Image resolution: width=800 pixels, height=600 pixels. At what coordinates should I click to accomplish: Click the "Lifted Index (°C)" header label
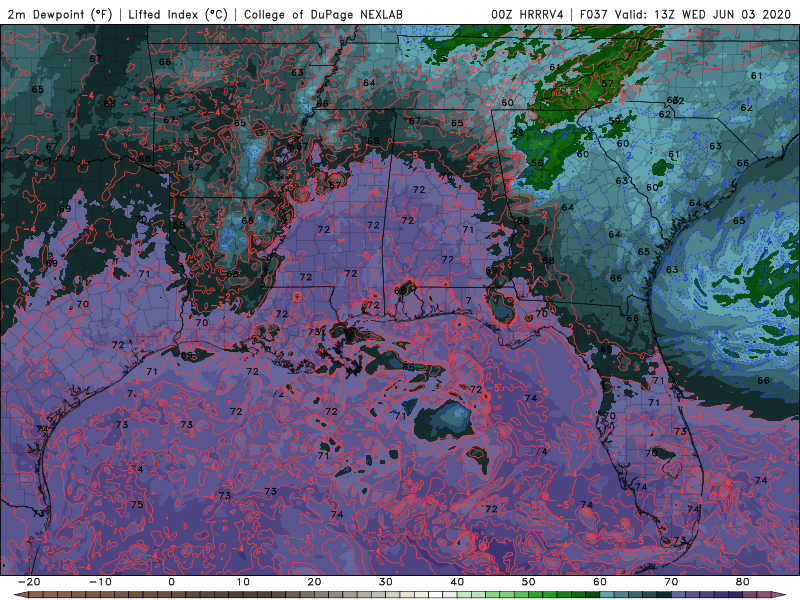(x=178, y=14)
